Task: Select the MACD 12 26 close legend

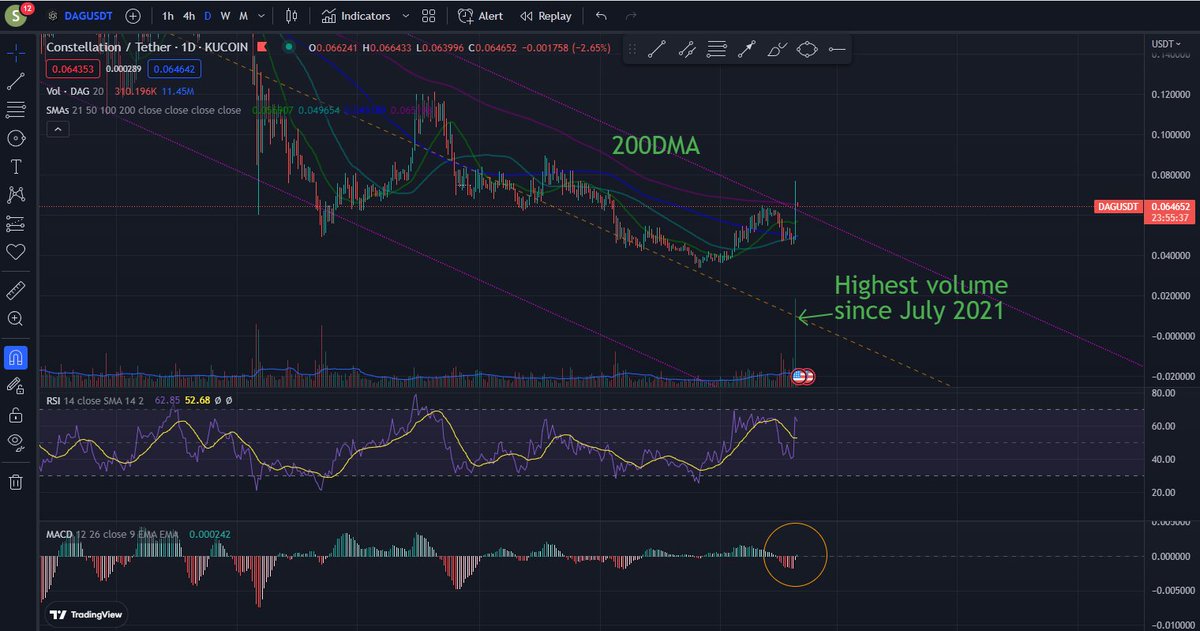Action: 112,534
